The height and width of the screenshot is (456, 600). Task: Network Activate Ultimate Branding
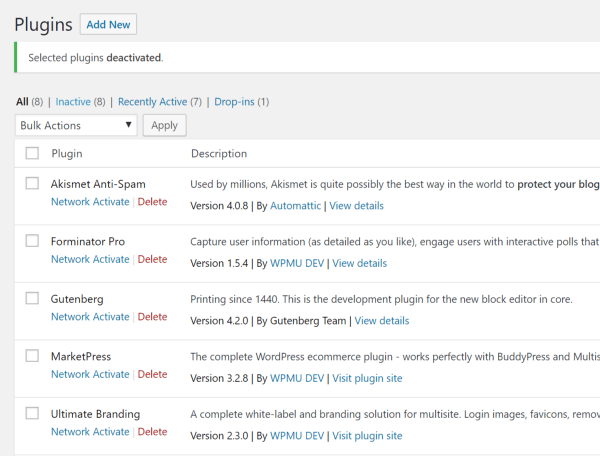click(x=90, y=432)
